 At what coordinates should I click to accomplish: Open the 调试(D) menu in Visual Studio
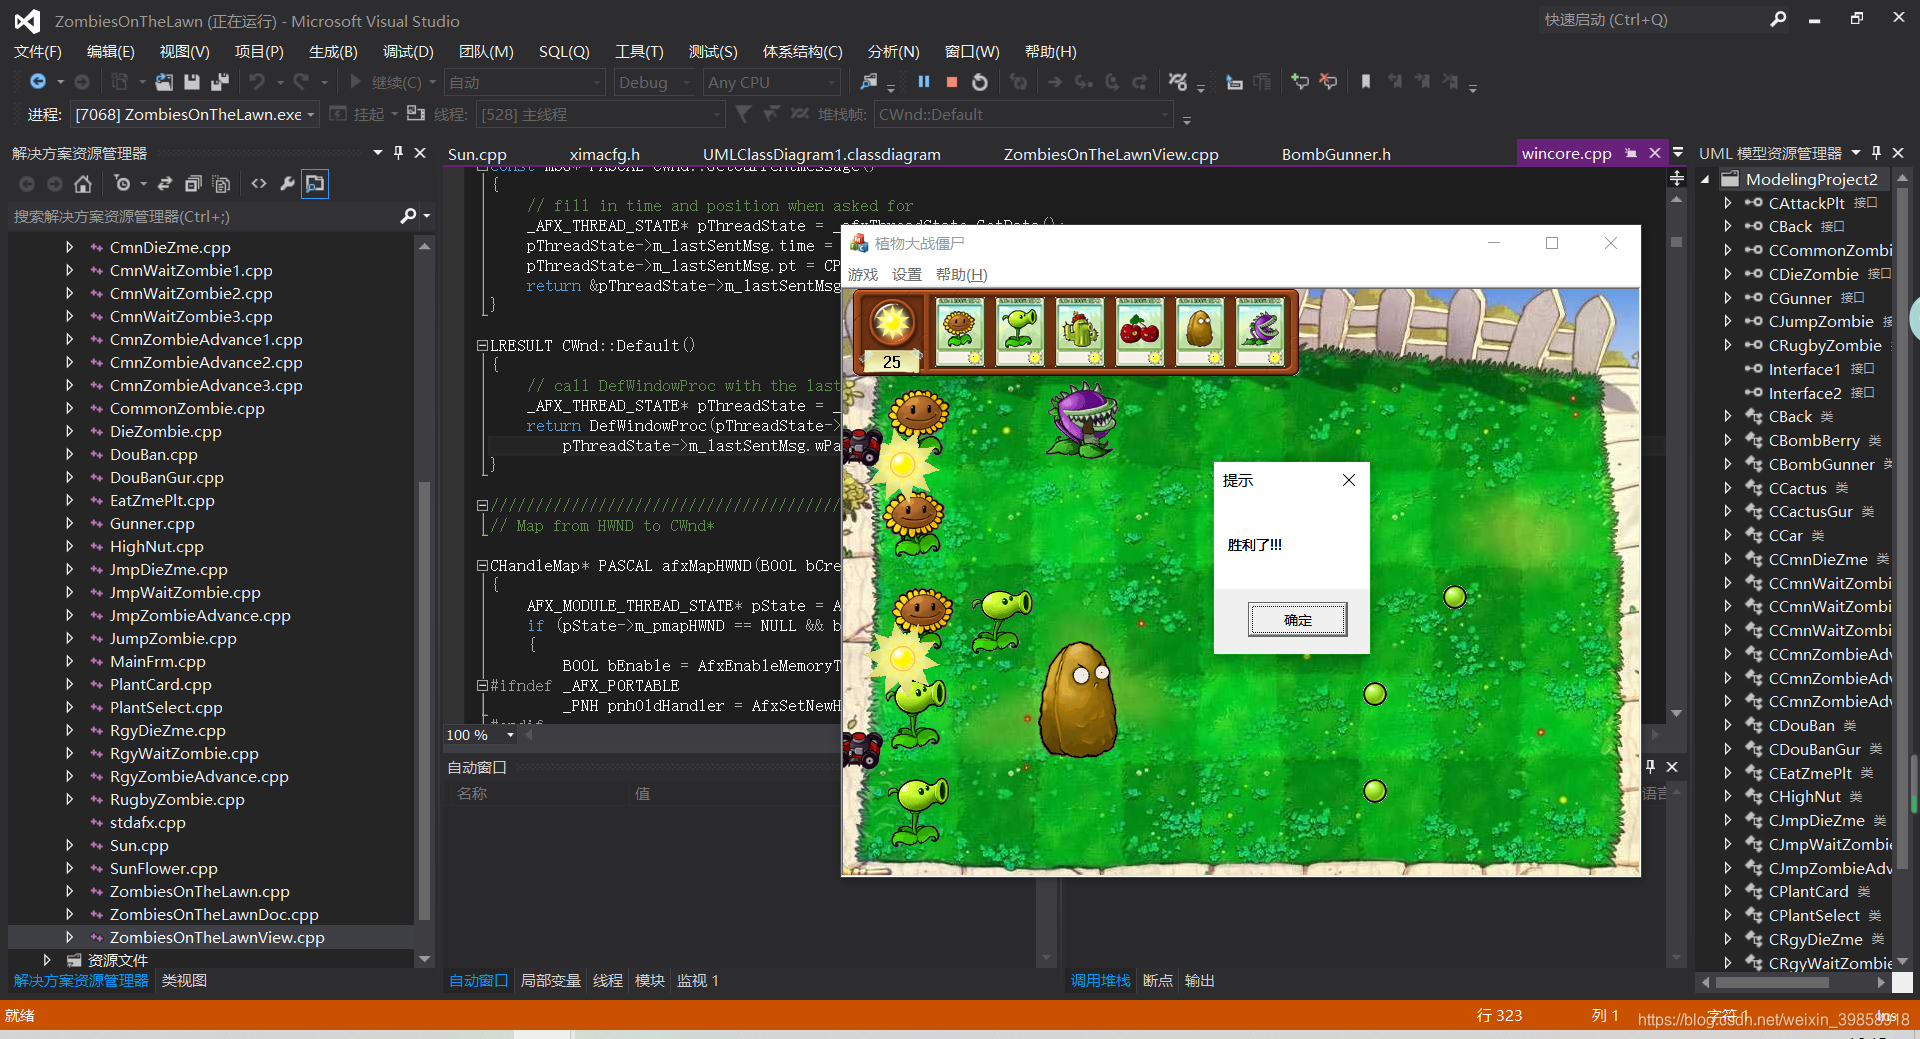pos(408,51)
